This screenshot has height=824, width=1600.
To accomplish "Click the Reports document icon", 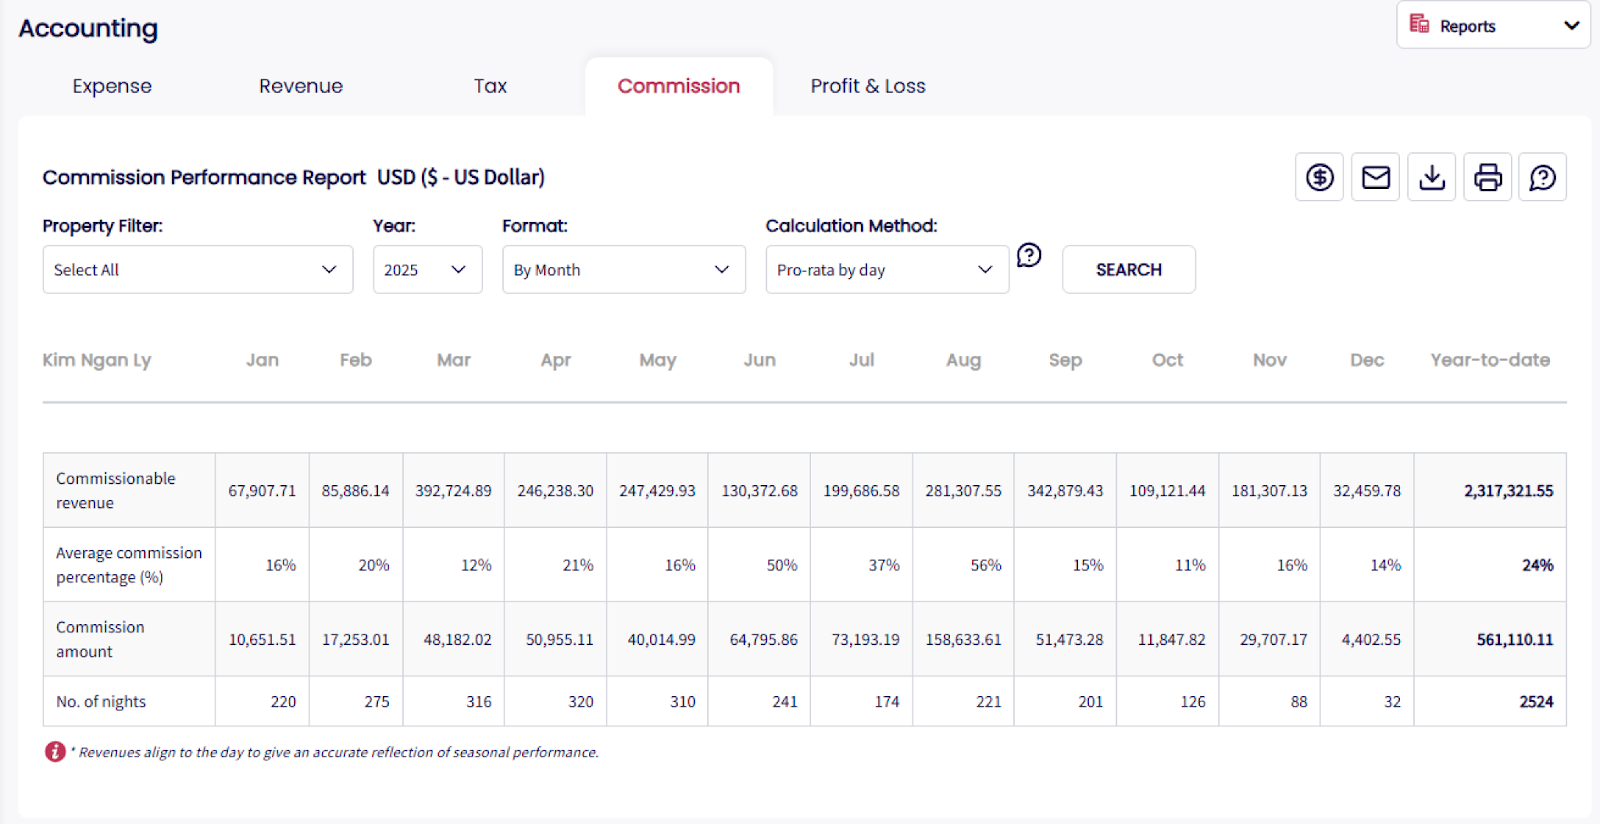I will 1419,24.
